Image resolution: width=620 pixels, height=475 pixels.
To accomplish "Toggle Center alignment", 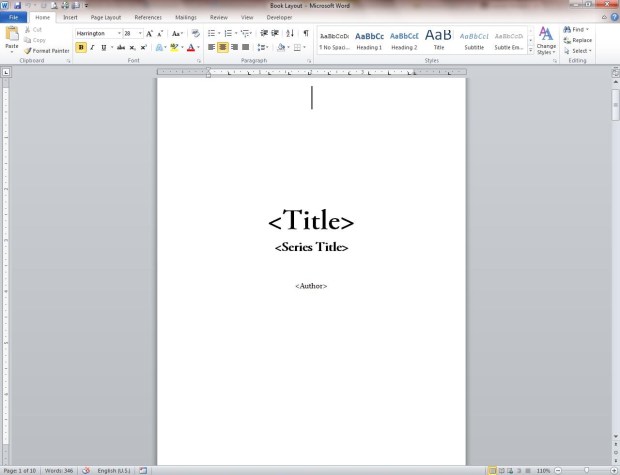I will (223, 47).
